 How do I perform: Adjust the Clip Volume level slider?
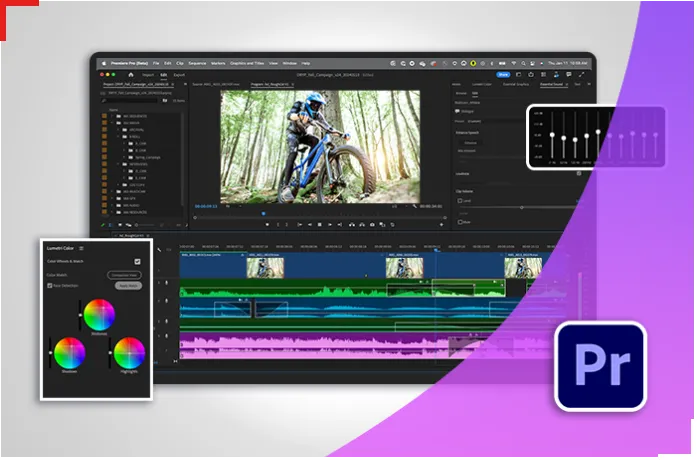click(x=522, y=208)
